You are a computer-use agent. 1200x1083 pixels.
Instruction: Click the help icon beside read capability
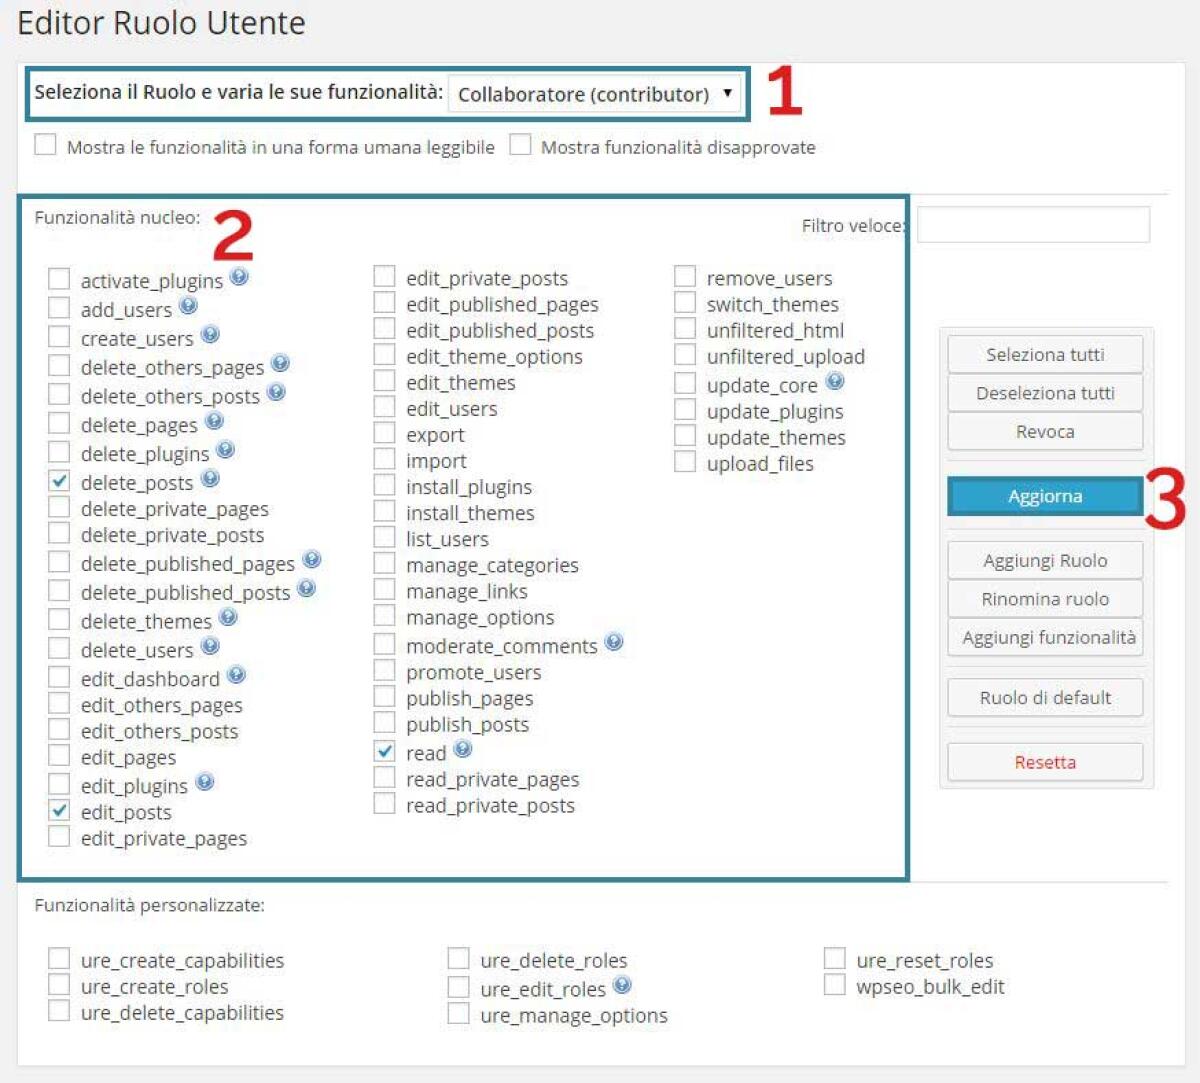[x=461, y=750]
